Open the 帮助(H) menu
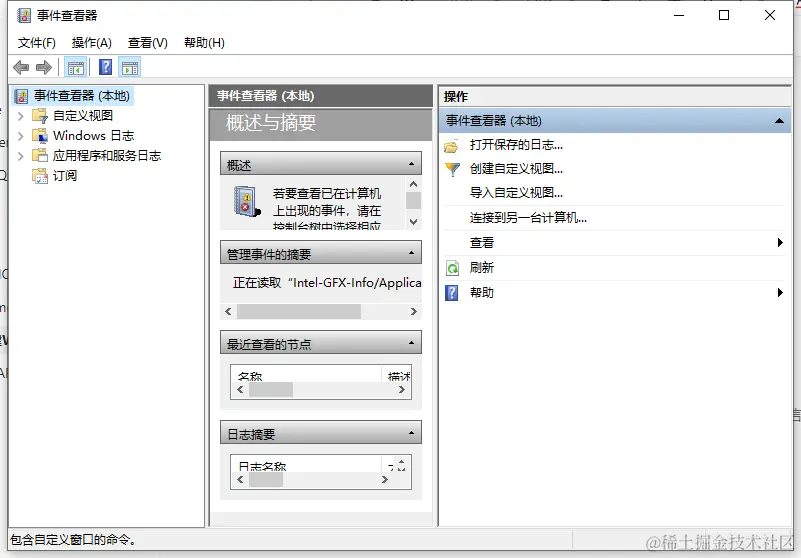Screen dimensions: 801x558 (204, 43)
